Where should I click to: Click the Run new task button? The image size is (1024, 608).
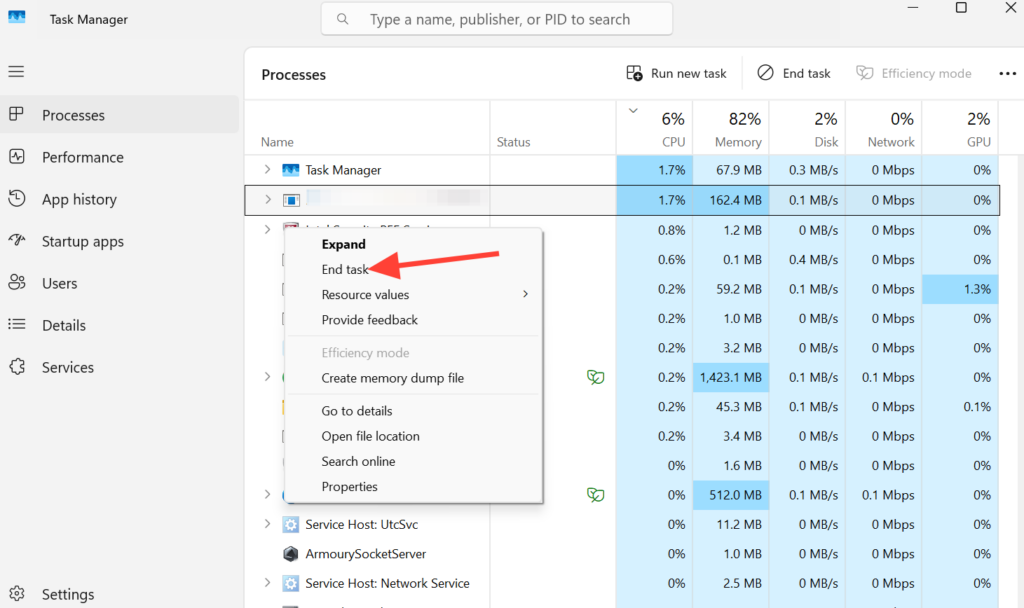tap(676, 73)
